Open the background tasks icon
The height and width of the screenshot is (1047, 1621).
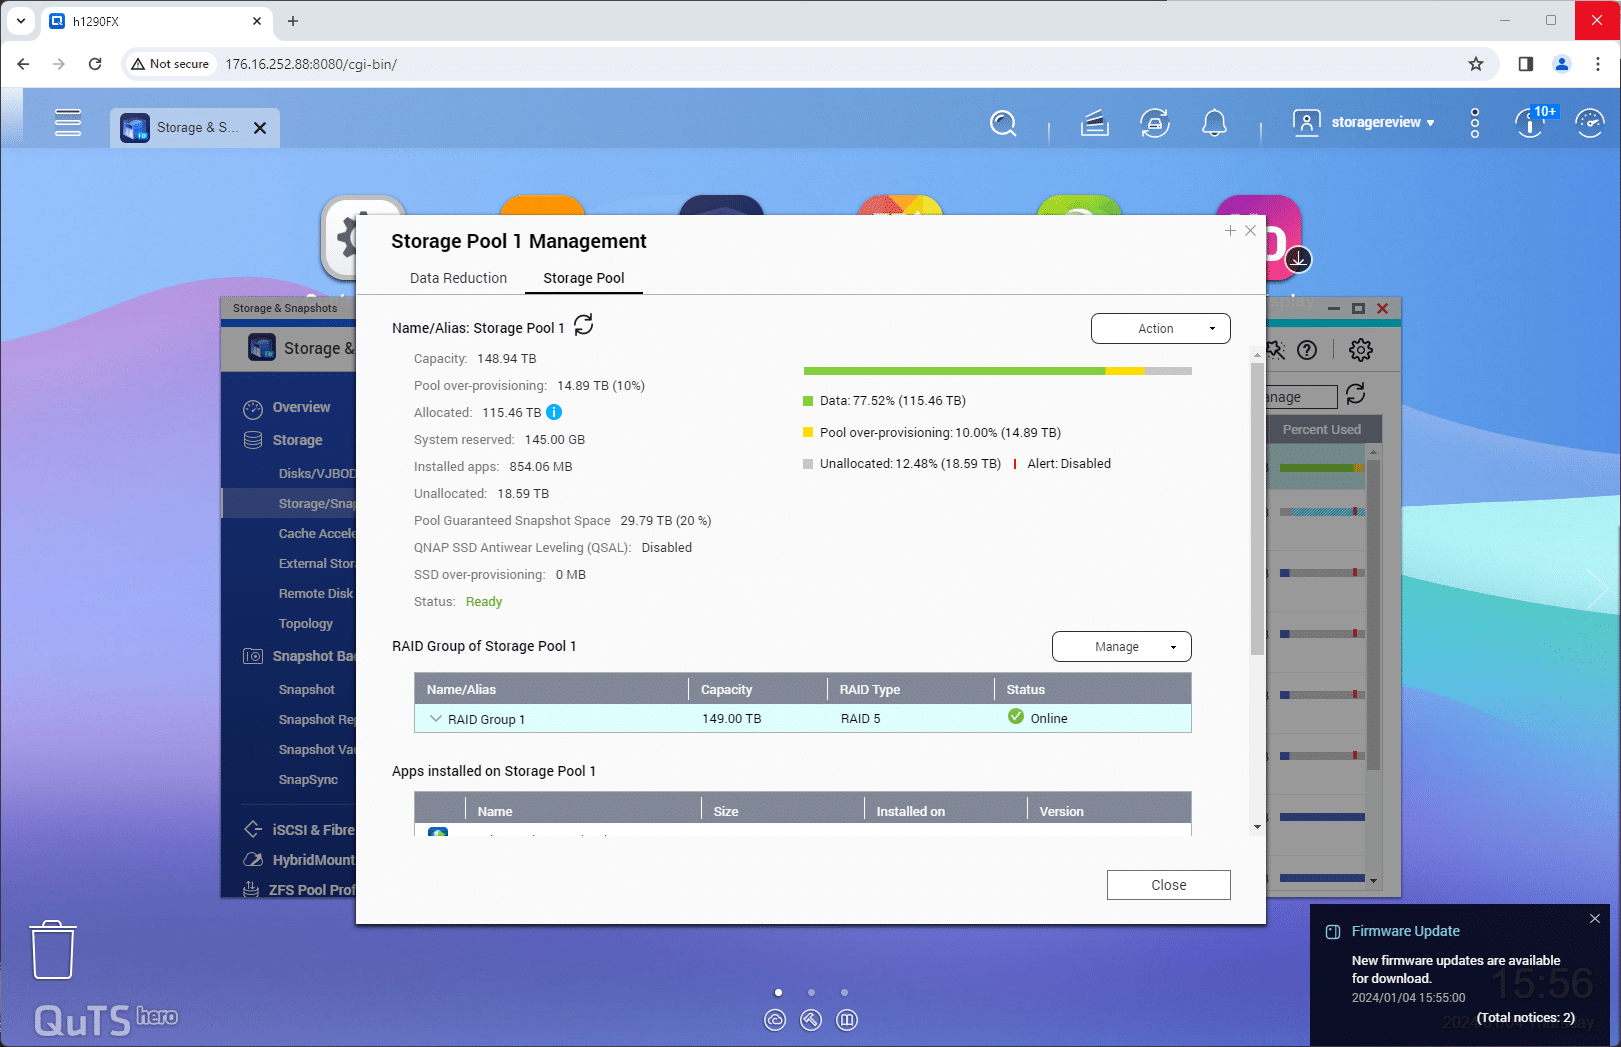click(1095, 123)
